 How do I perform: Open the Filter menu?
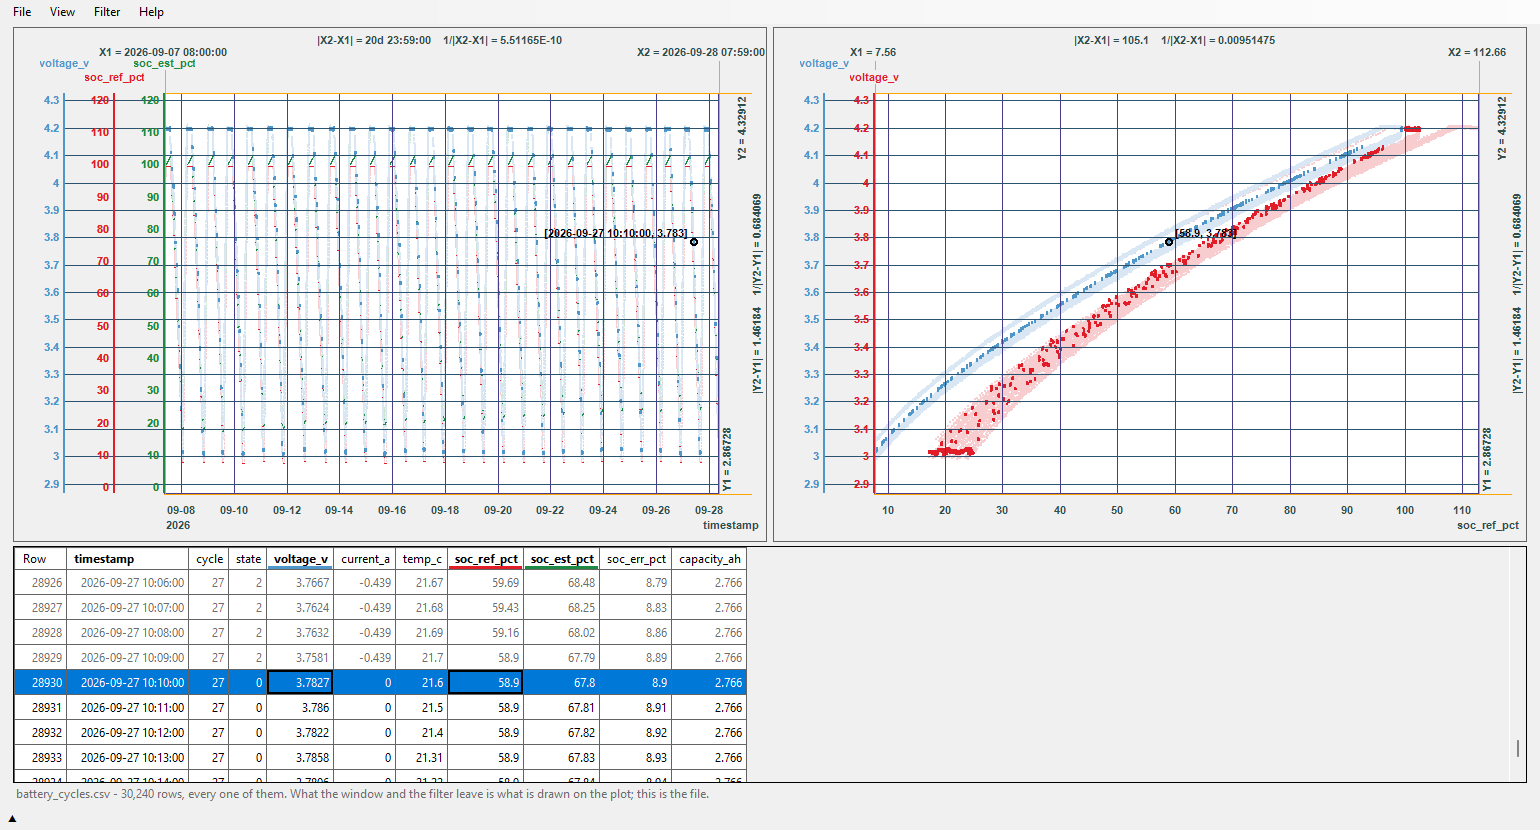coord(107,12)
